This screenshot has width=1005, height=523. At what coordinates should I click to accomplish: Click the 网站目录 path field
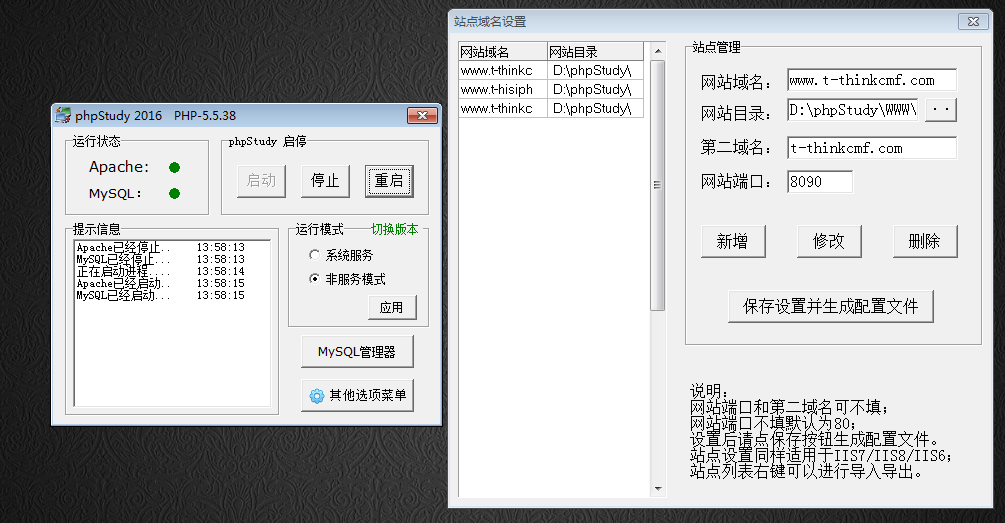[x=854, y=110]
